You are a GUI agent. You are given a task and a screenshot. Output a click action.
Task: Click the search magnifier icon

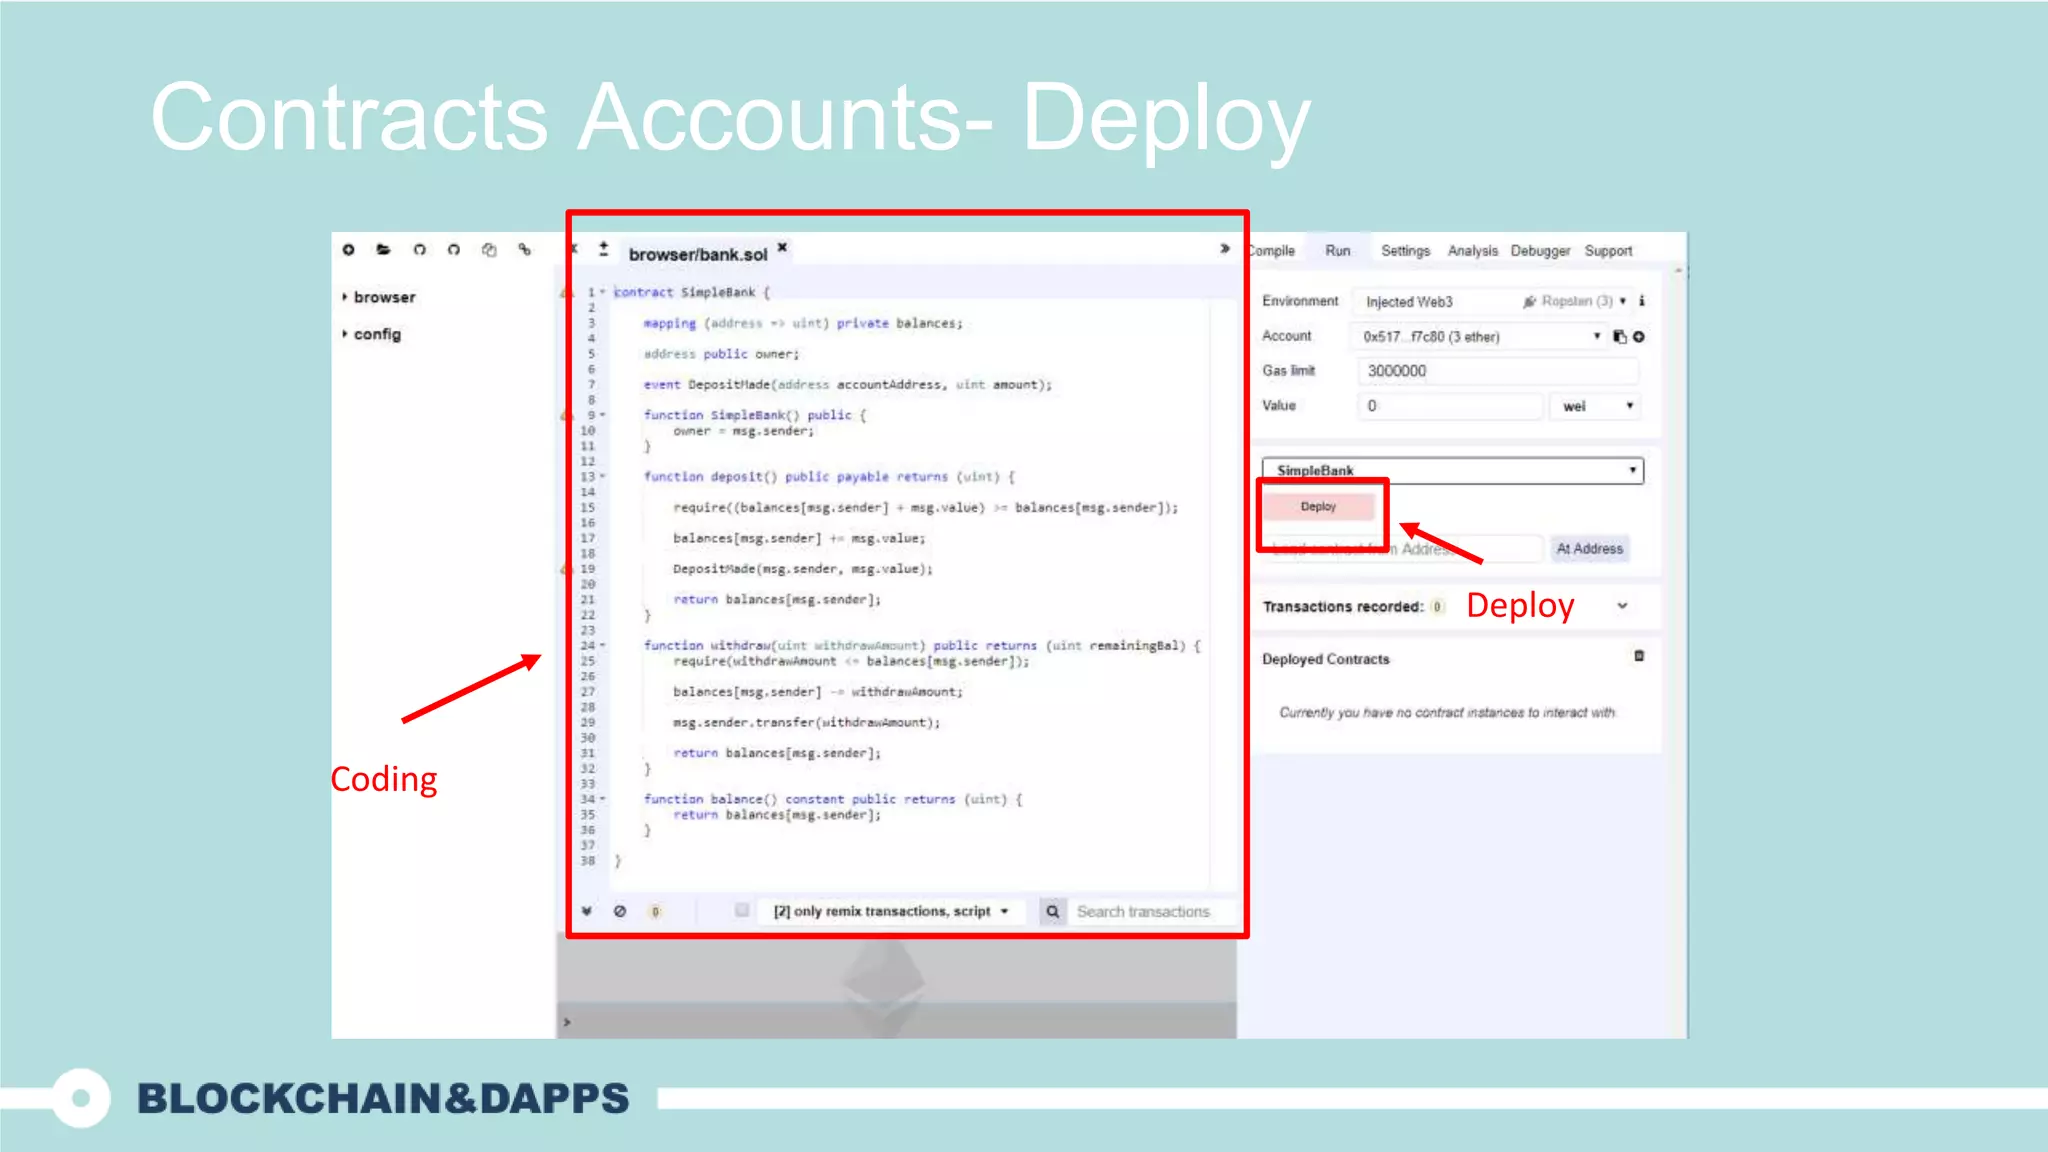click(x=1052, y=911)
